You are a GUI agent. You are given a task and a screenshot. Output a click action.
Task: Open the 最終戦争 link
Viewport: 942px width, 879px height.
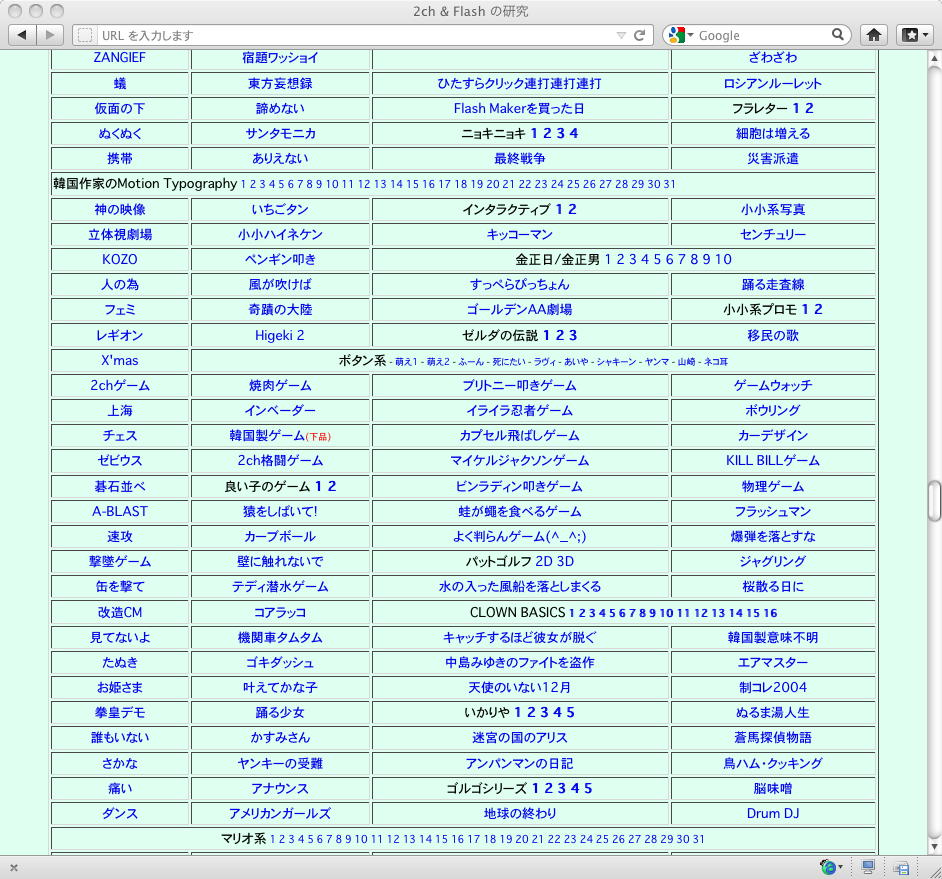coord(519,159)
